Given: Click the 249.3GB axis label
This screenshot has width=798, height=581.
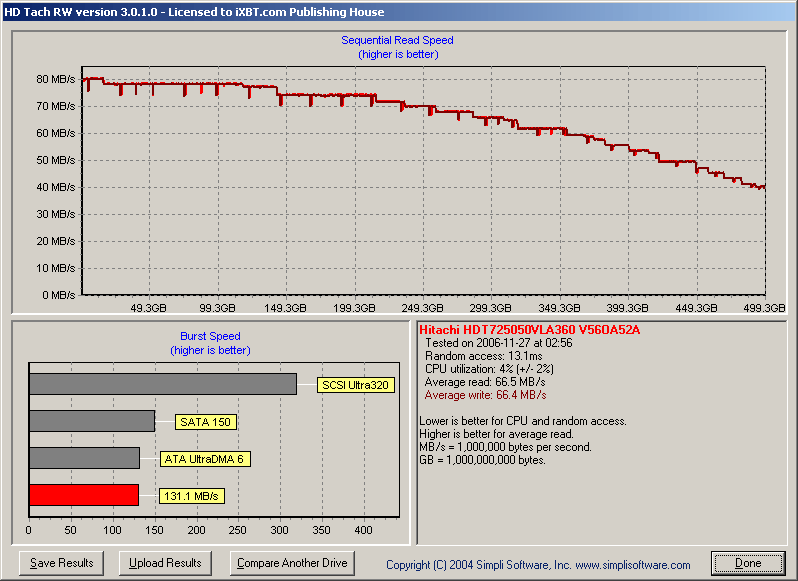Looking at the screenshot, I should coord(422,308).
